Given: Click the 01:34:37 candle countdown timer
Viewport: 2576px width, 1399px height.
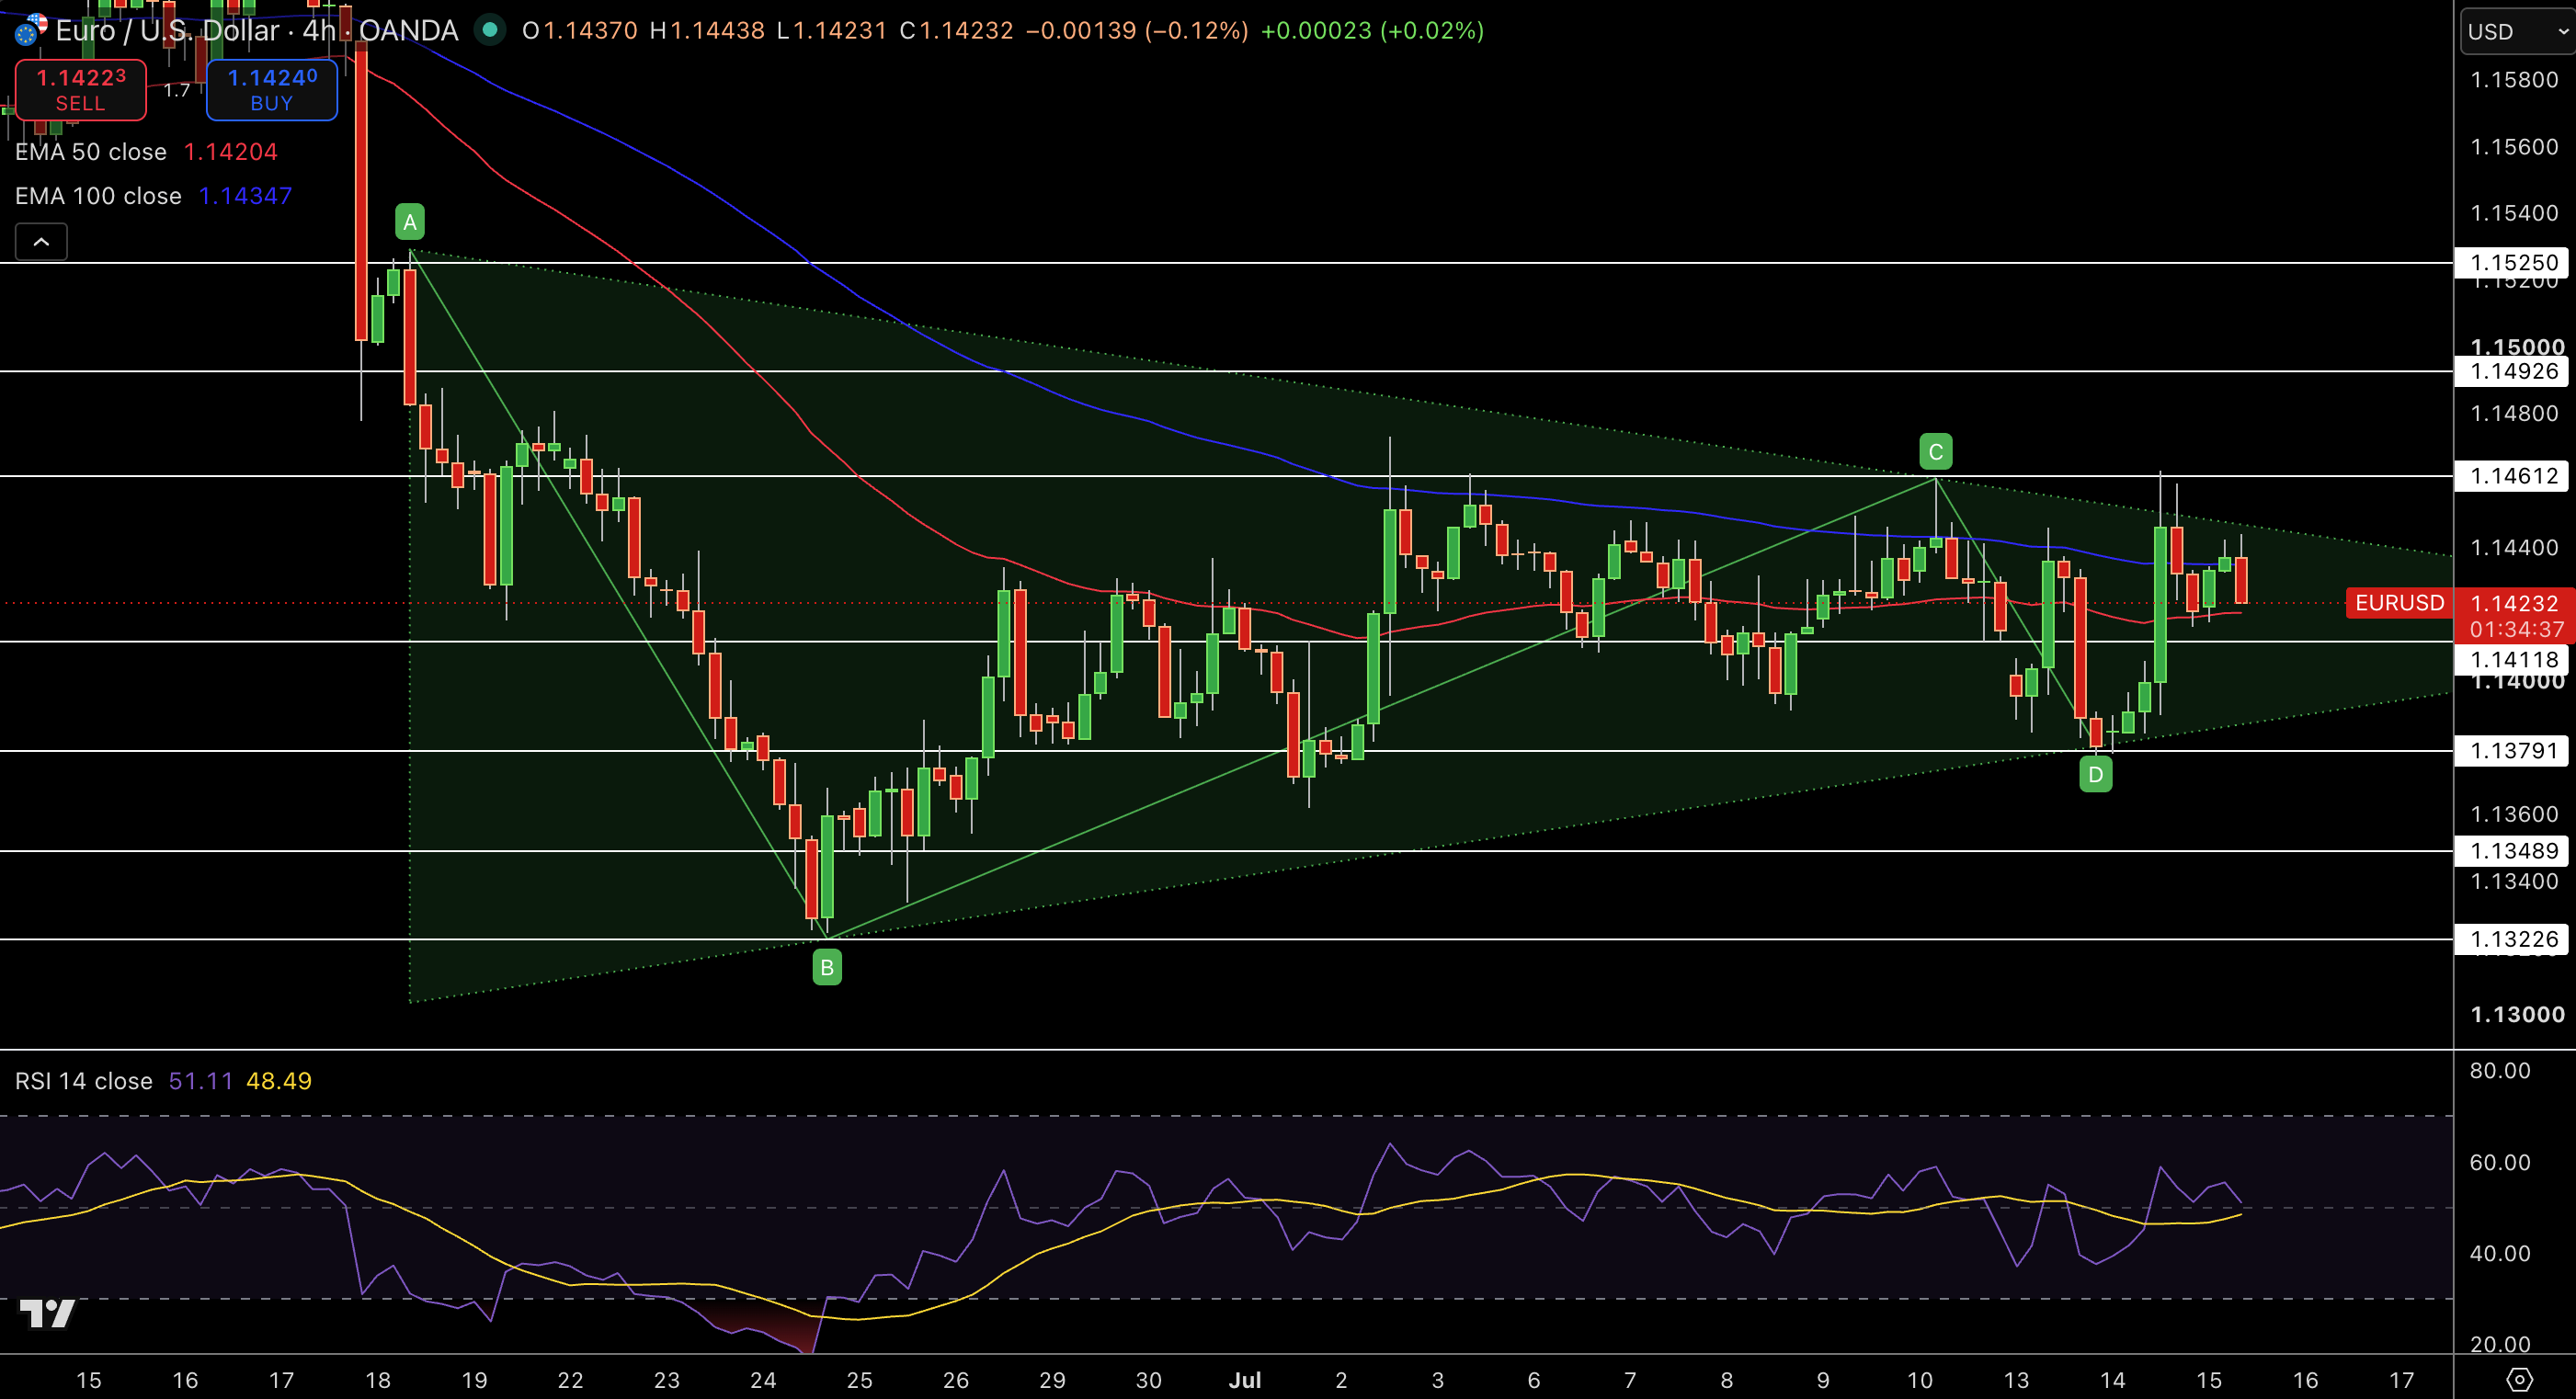Looking at the screenshot, I should click(2517, 629).
